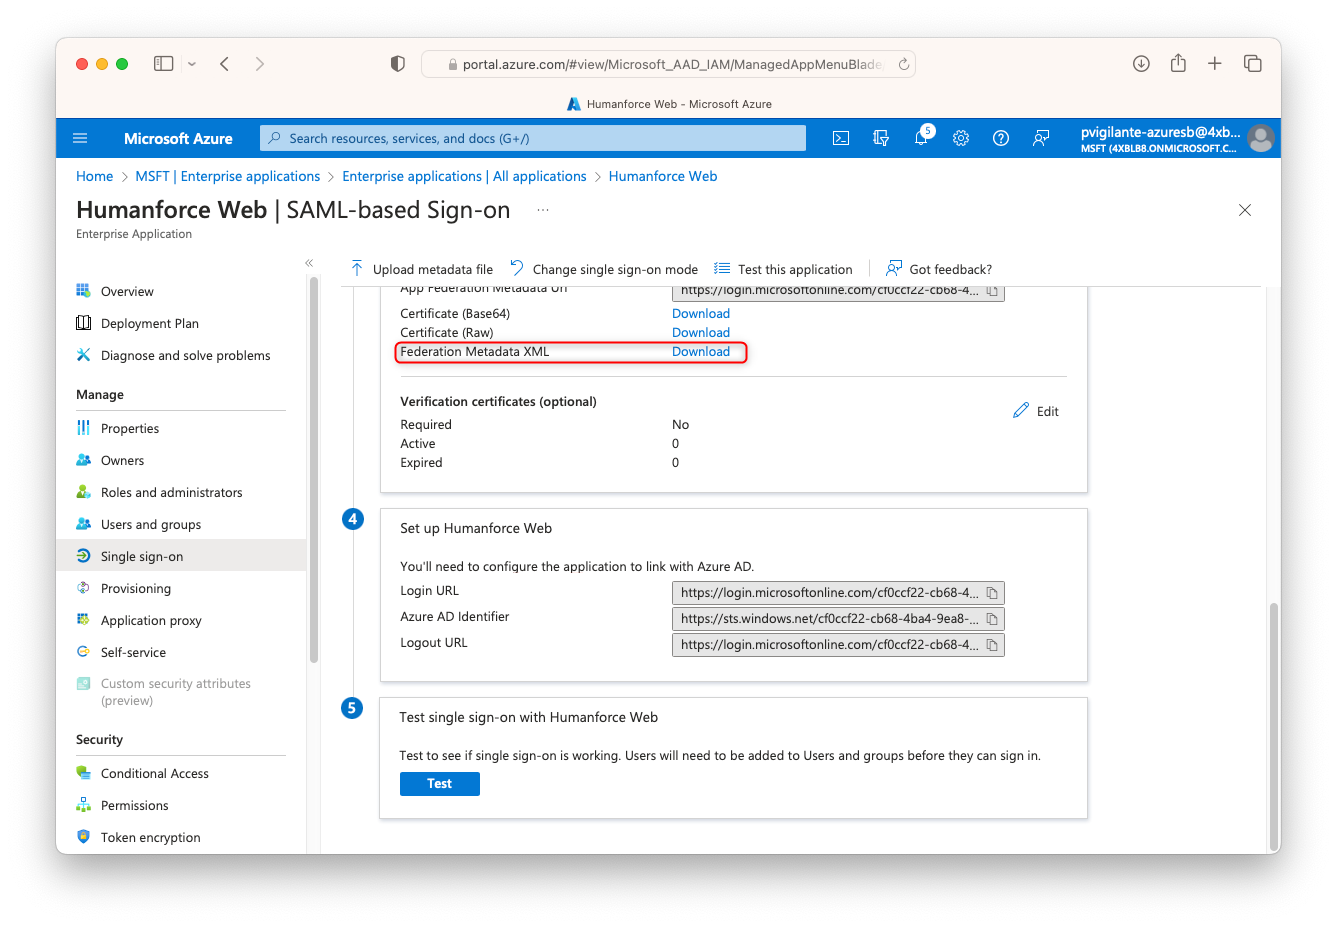Click the blue Test button
This screenshot has height=928, width=1337.
pos(440,784)
